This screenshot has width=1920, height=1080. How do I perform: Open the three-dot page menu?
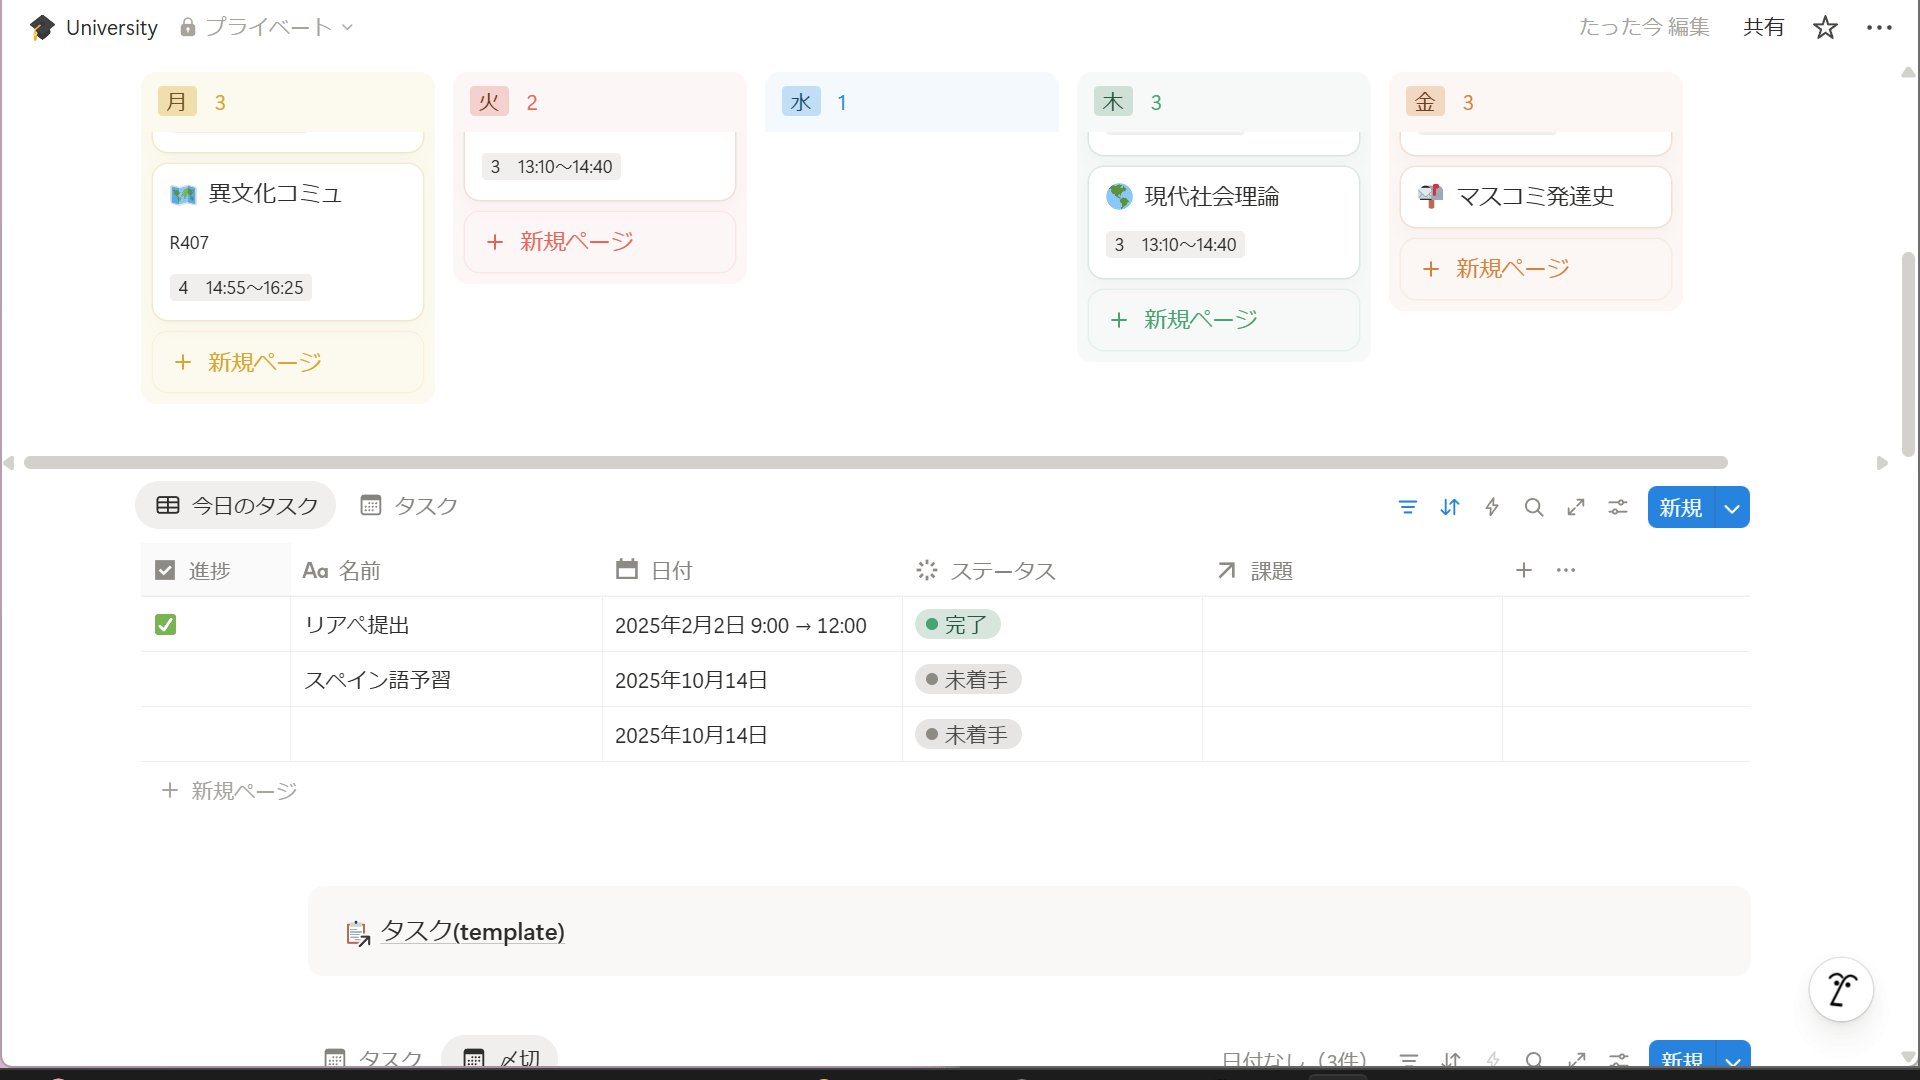tap(1879, 28)
